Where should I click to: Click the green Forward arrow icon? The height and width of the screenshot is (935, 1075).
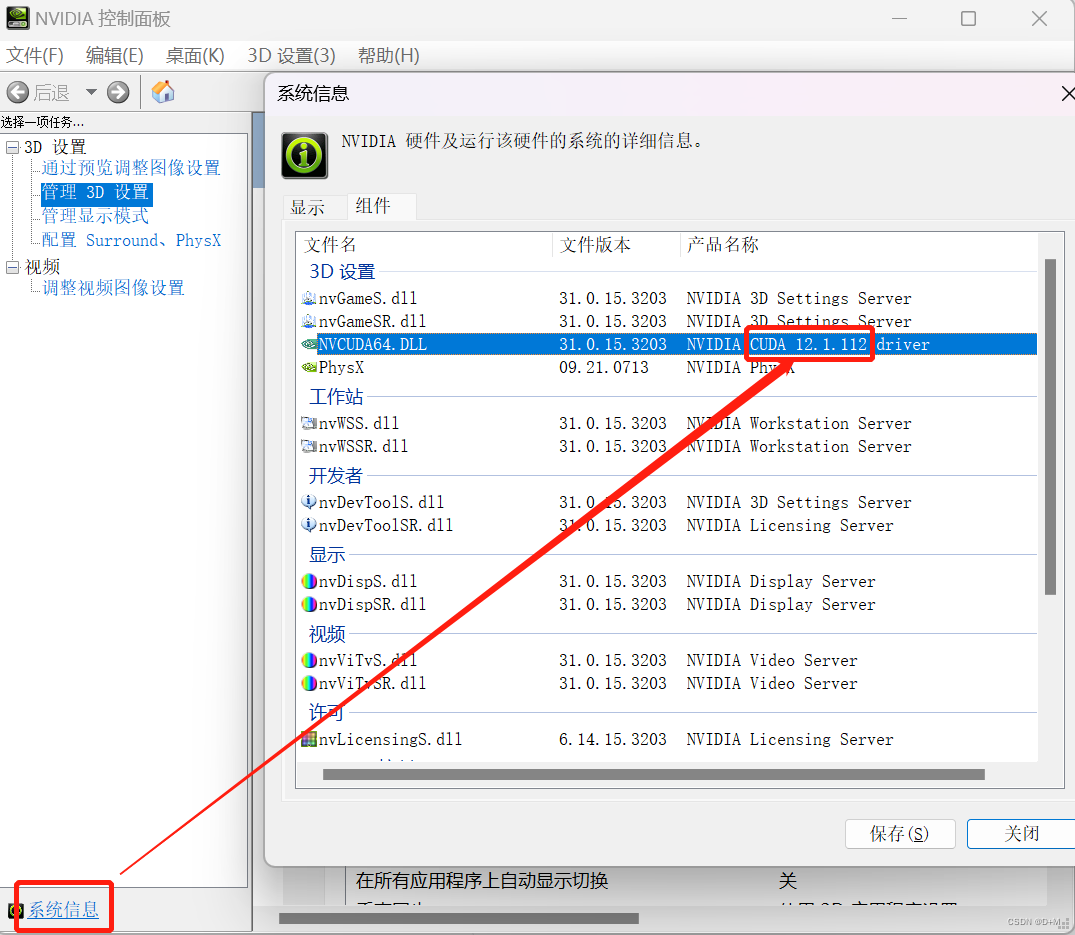coord(118,92)
